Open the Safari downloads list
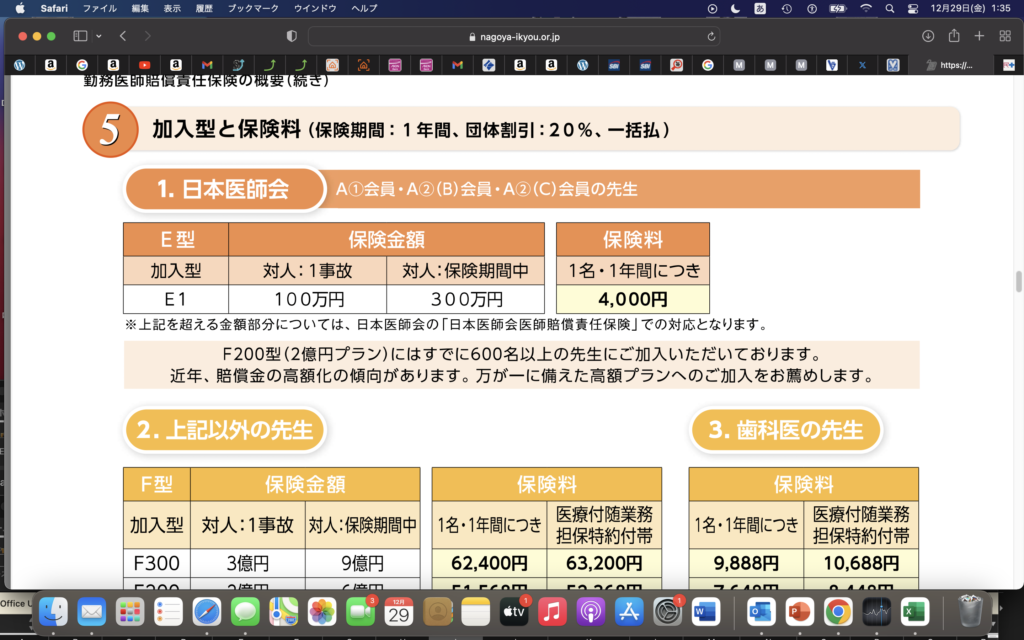The width and height of the screenshot is (1024, 640). [x=928, y=36]
